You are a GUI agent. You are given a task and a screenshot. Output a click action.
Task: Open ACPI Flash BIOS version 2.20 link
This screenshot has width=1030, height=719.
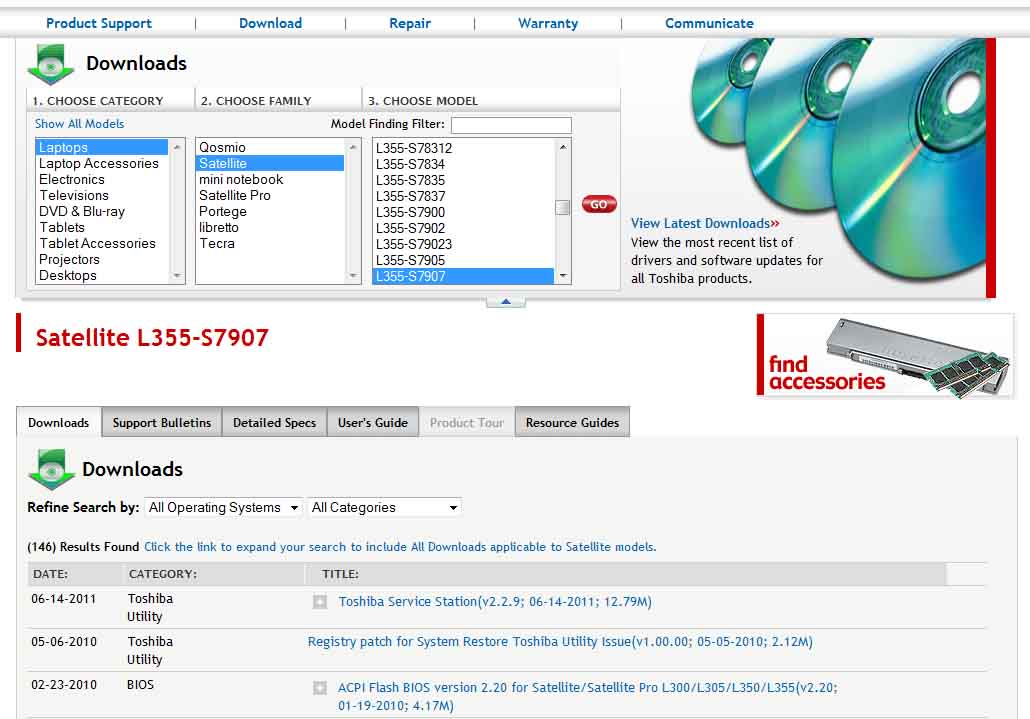point(587,696)
